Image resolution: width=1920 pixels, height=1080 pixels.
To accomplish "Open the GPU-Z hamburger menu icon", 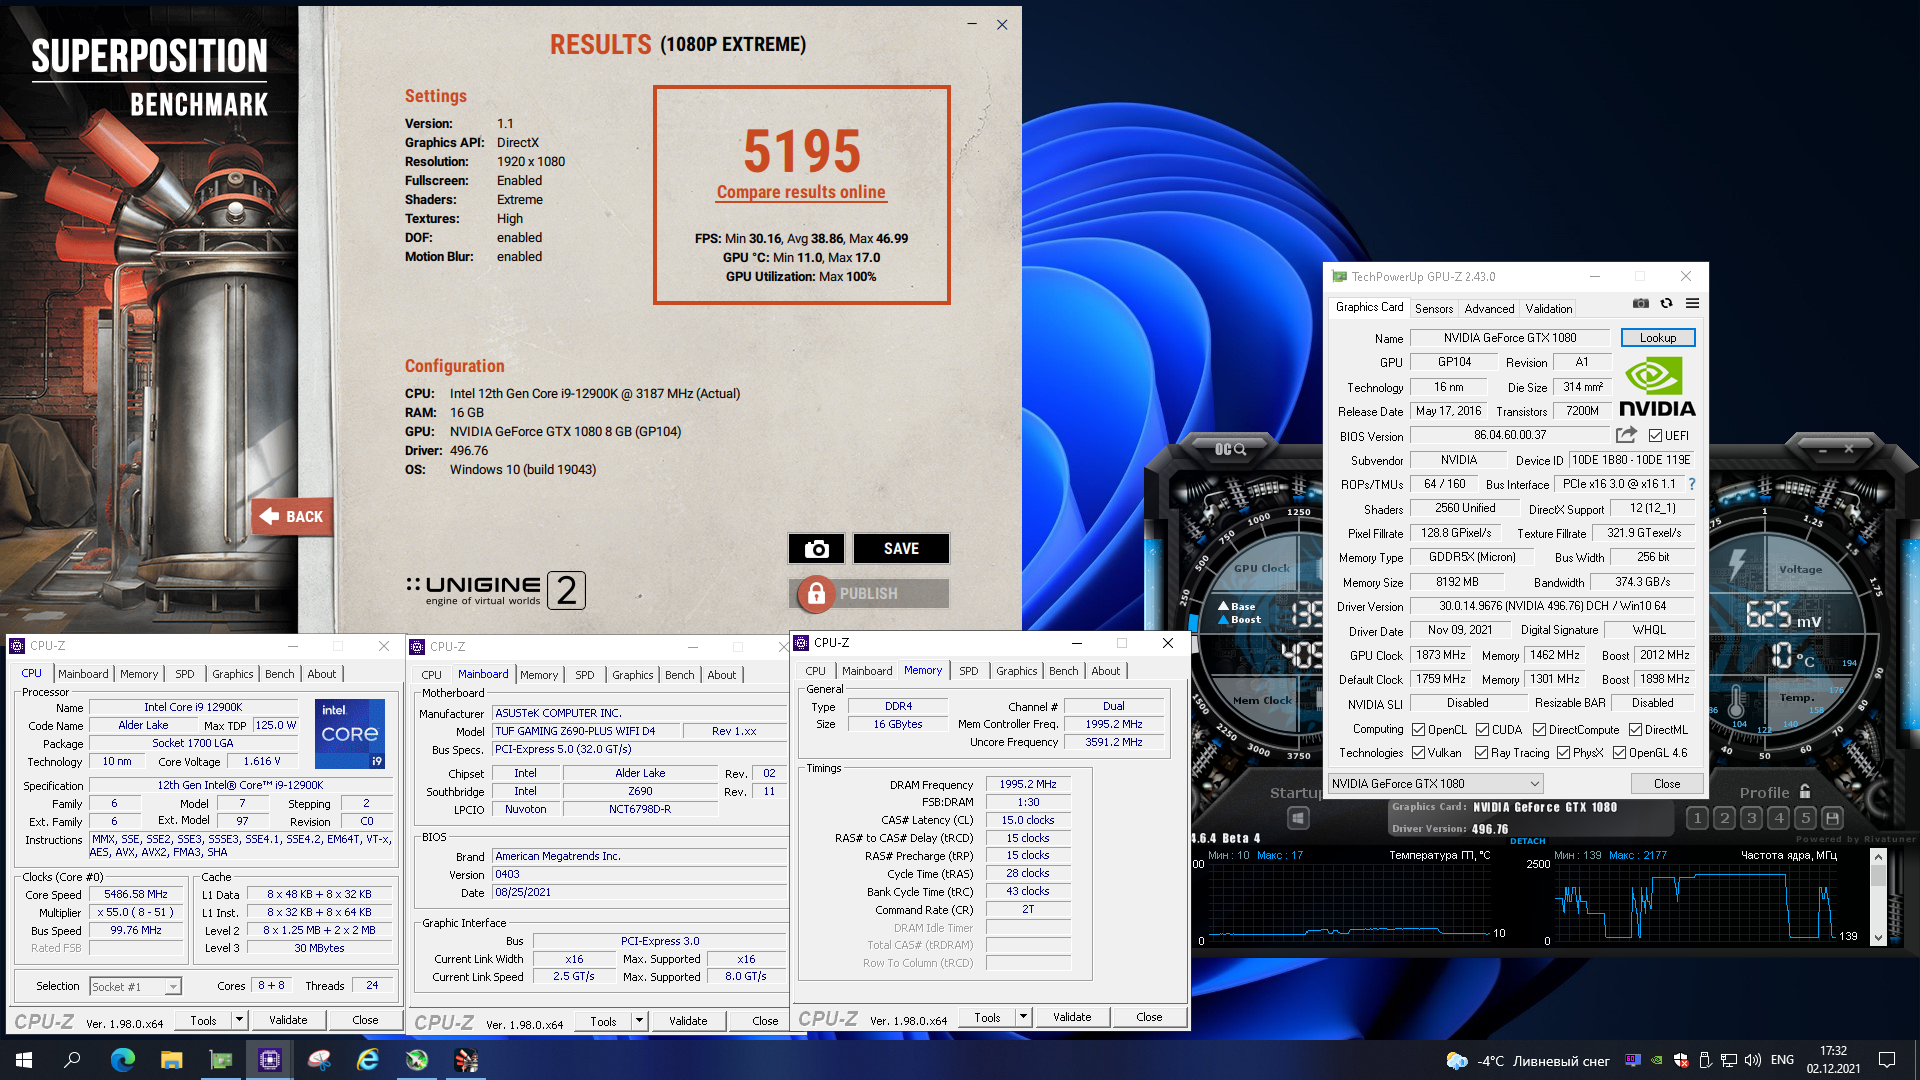I will (x=1692, y=304).
